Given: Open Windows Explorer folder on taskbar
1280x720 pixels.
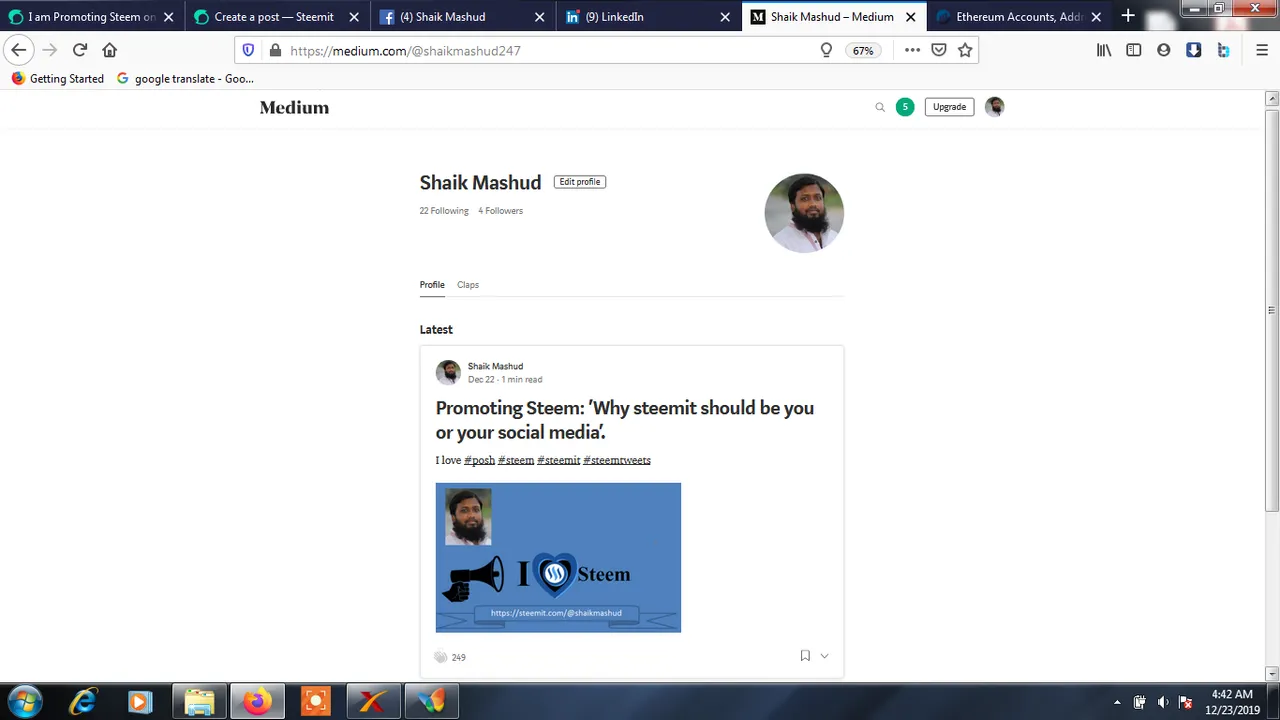Looking at the screenshot, I should point(199,702).
